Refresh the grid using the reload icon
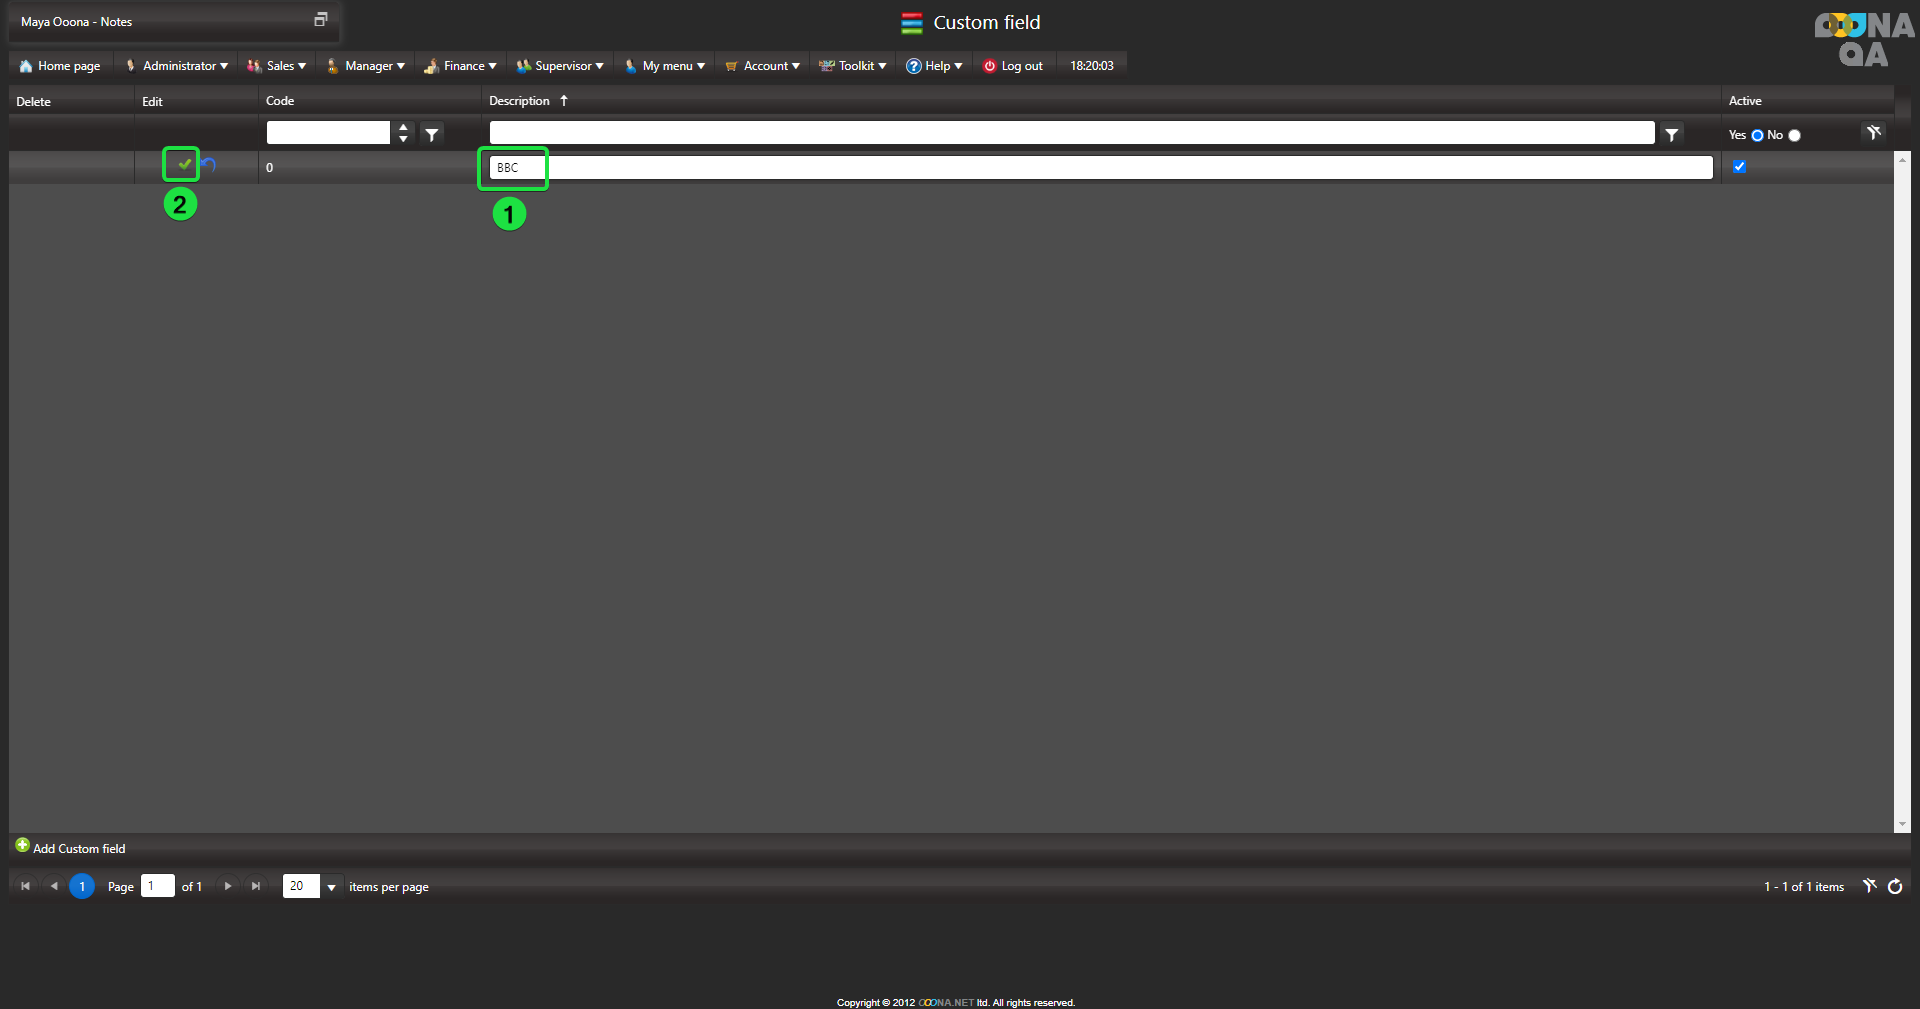Screen dimensions: 1920x1009 (x=1895, y=887)
